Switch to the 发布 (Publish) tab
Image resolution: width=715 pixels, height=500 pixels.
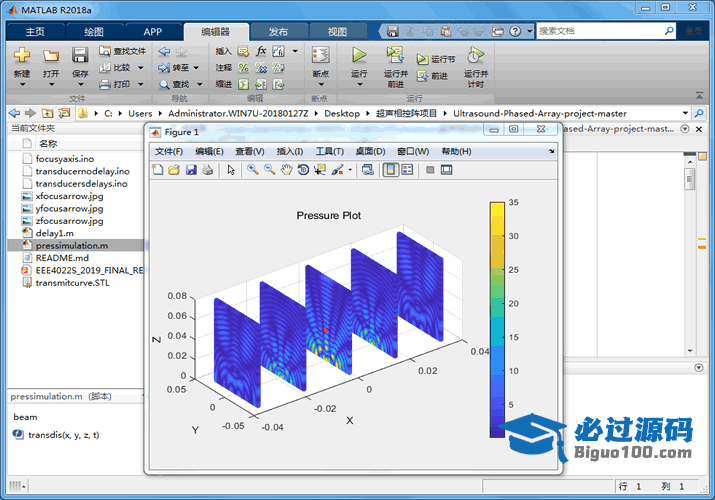[278, 31]
